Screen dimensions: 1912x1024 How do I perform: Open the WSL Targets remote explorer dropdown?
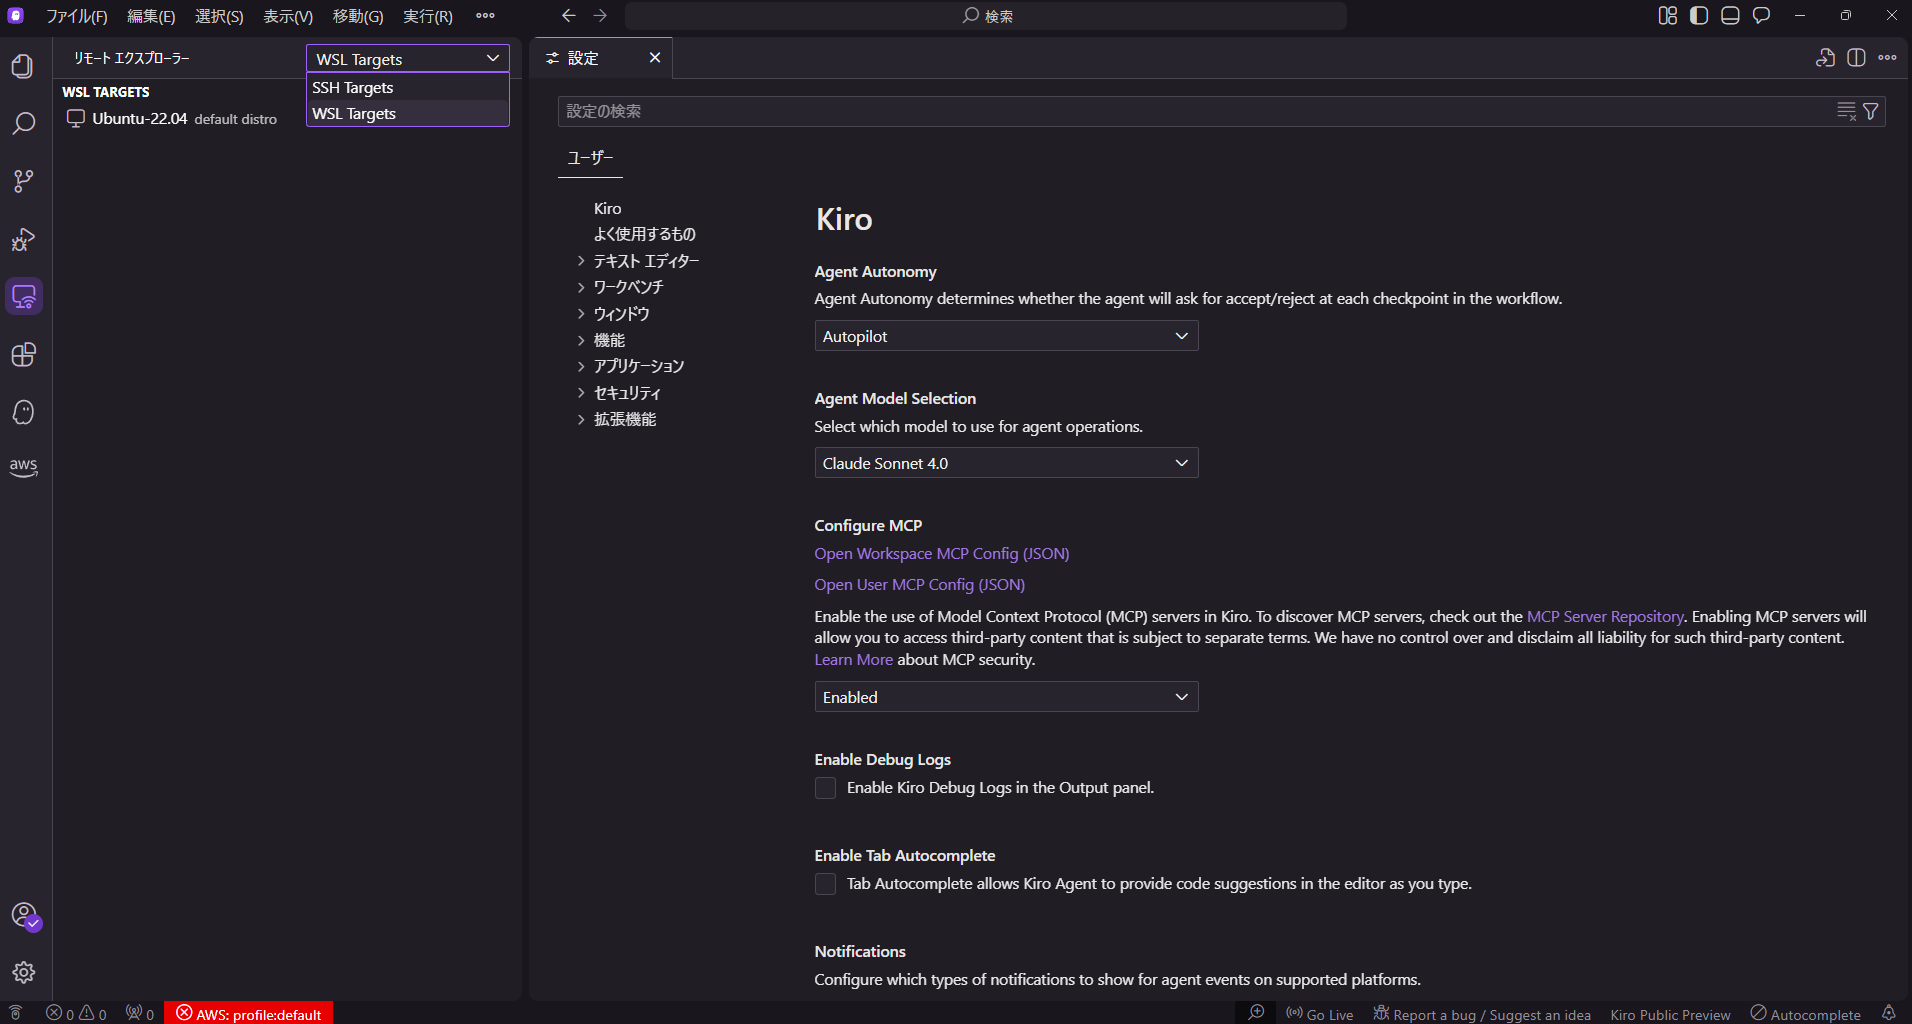click(x=408, y=59)
